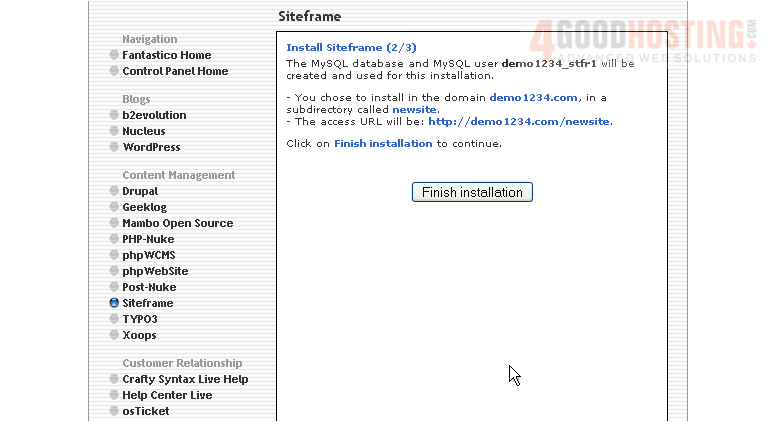Select Help Center Live in sidebar

(x=167, y=395)
